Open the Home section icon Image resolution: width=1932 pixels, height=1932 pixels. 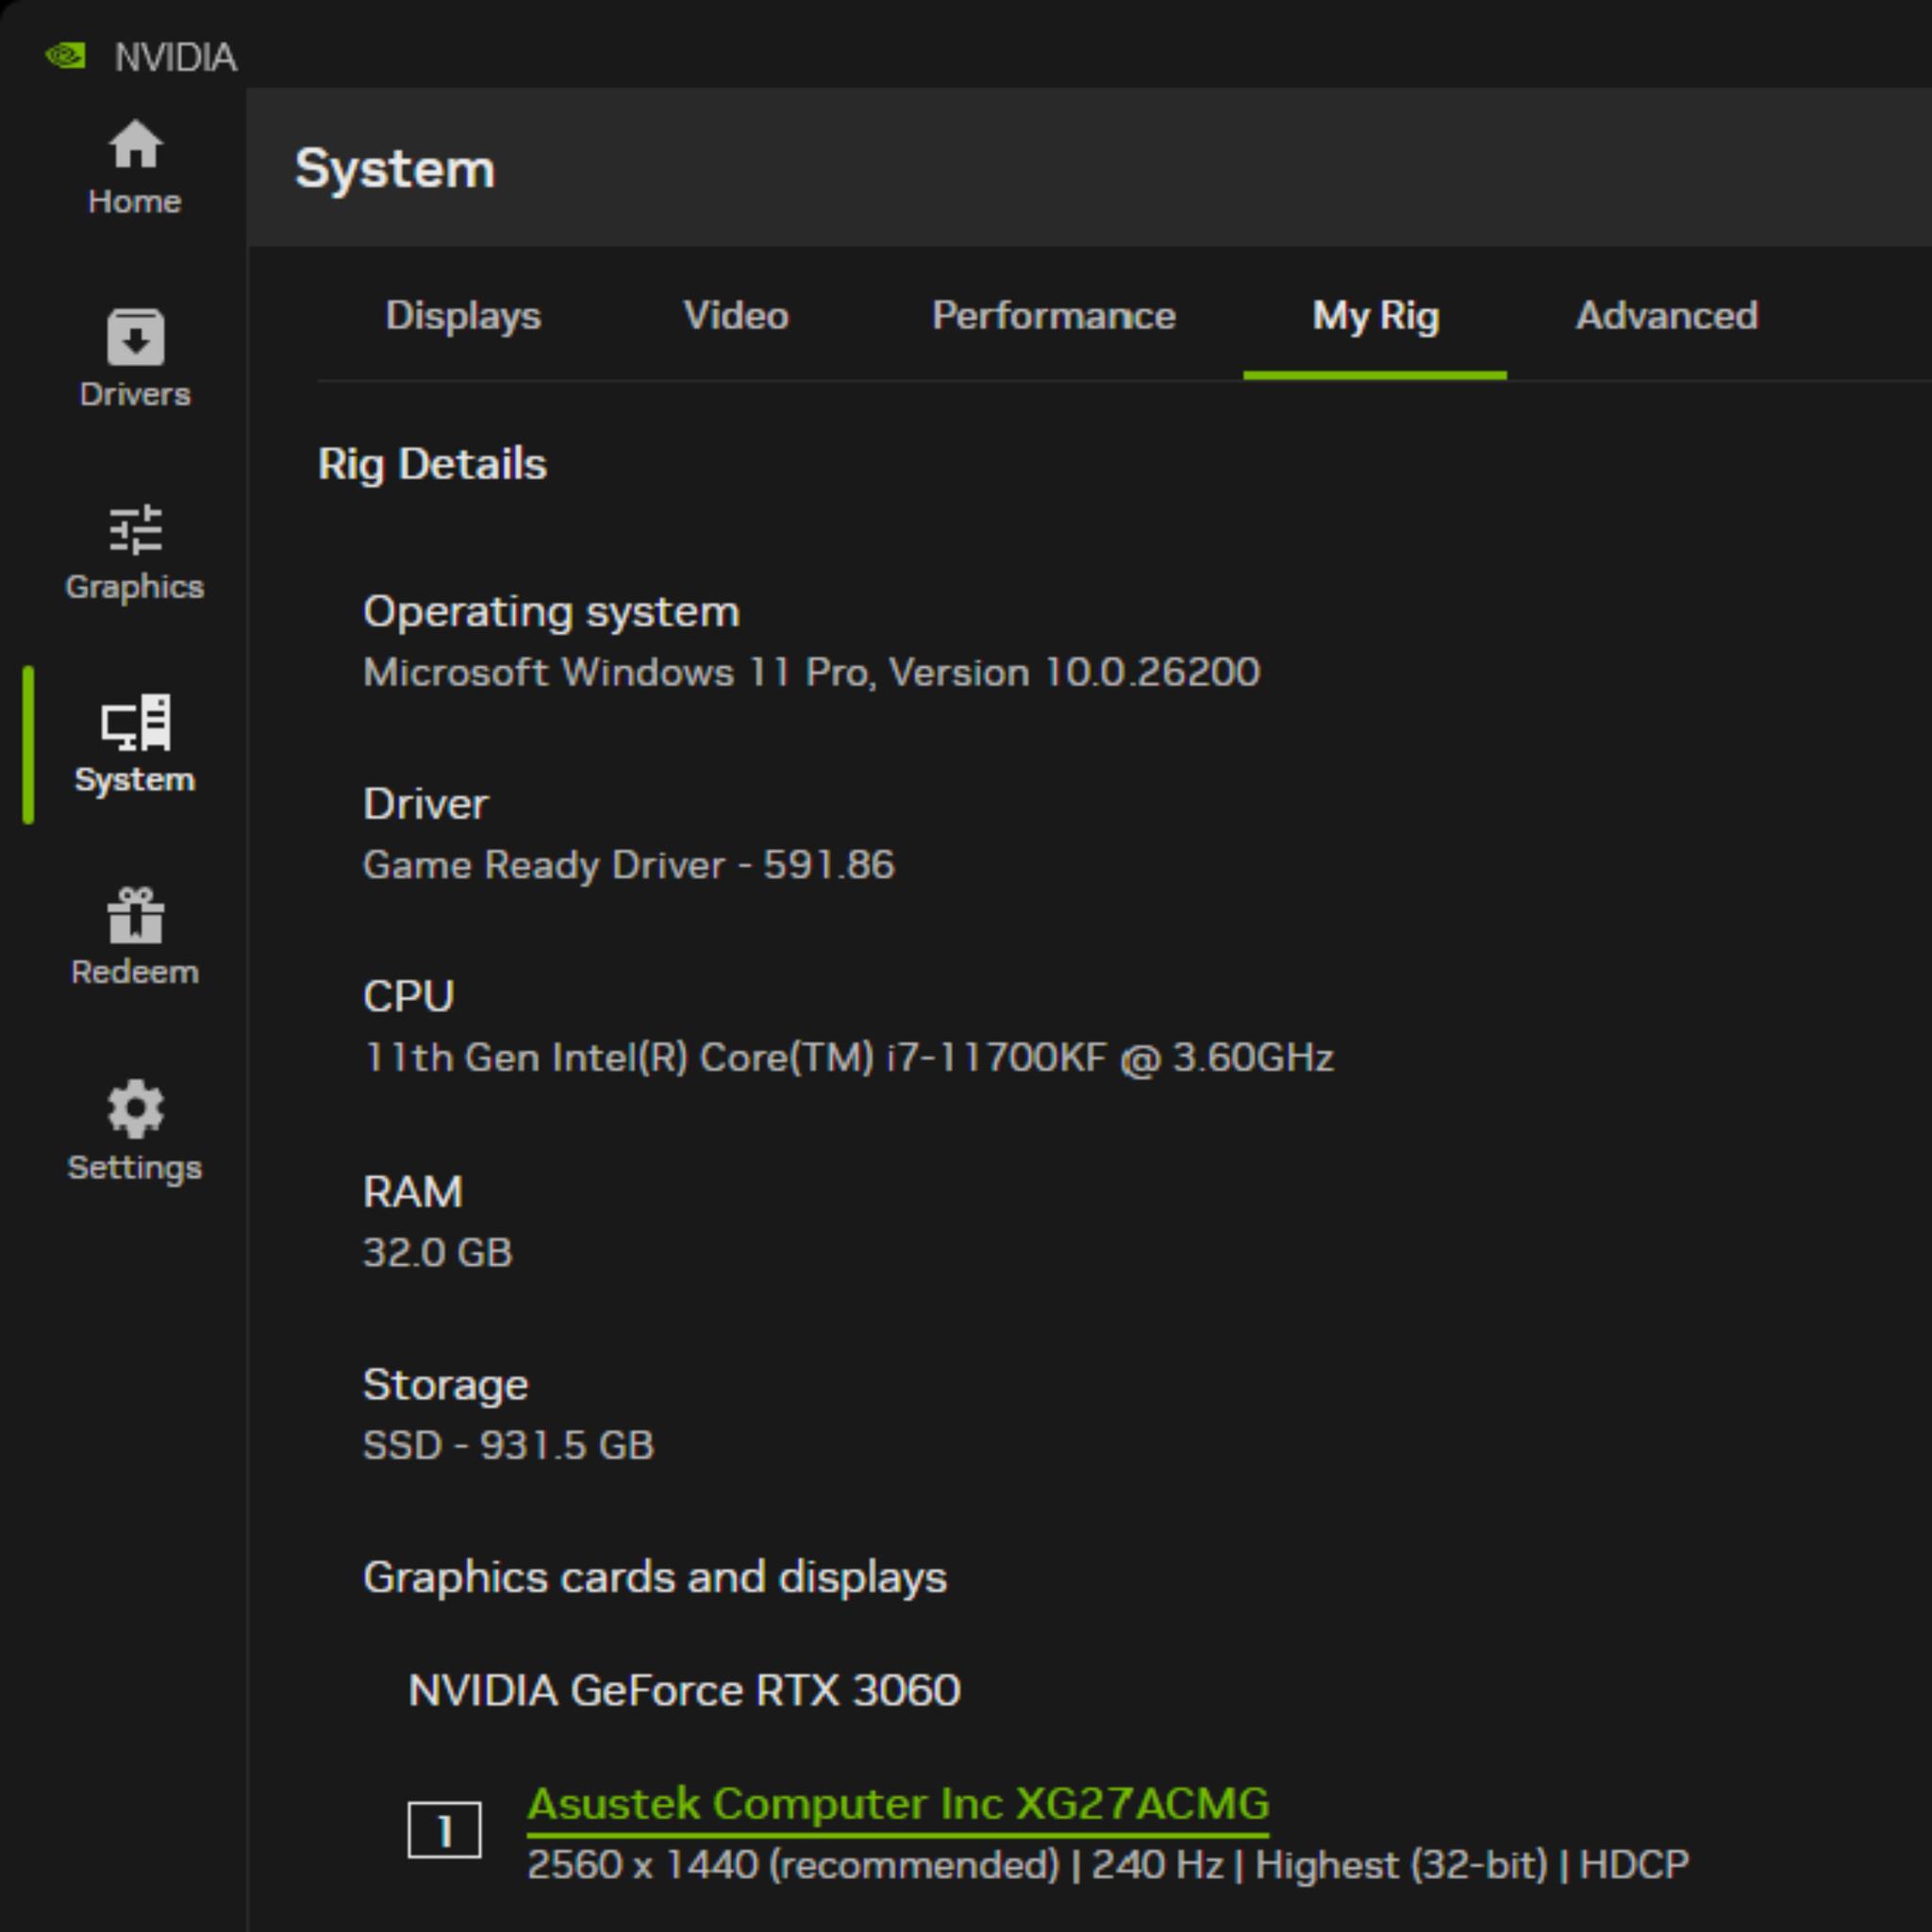tap(135, 145)
